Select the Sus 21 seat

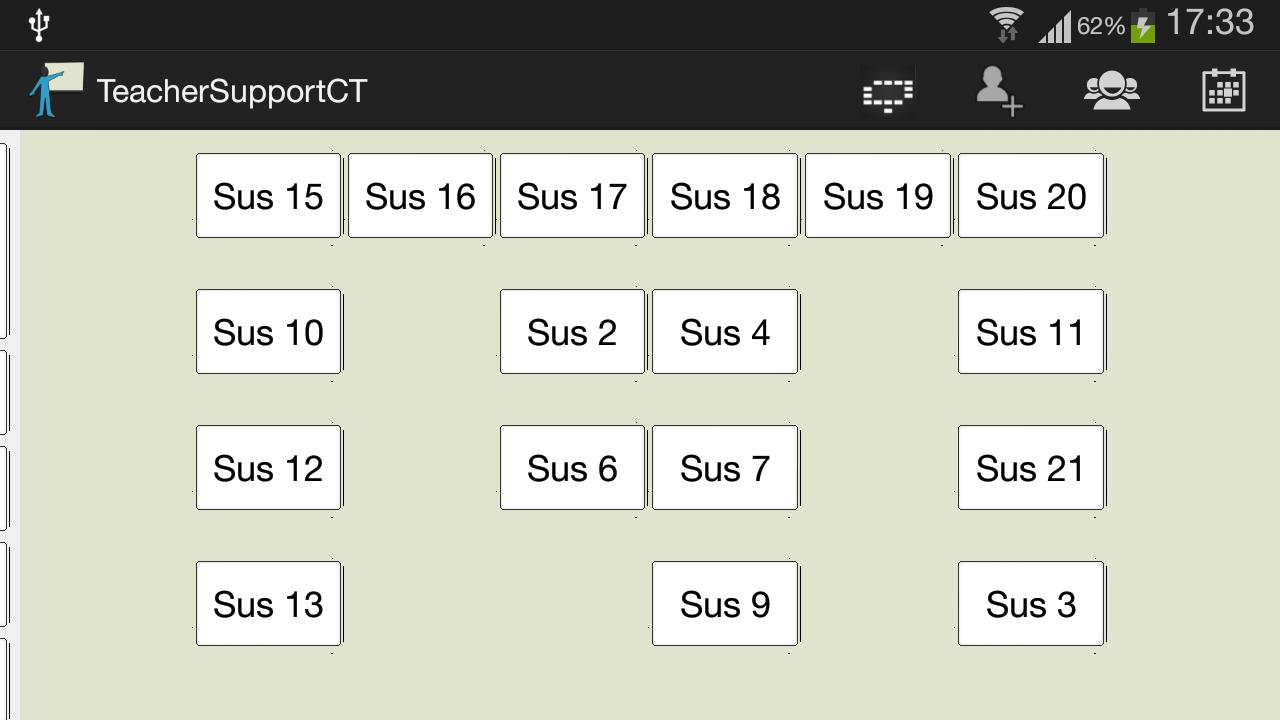[1030, 467]
